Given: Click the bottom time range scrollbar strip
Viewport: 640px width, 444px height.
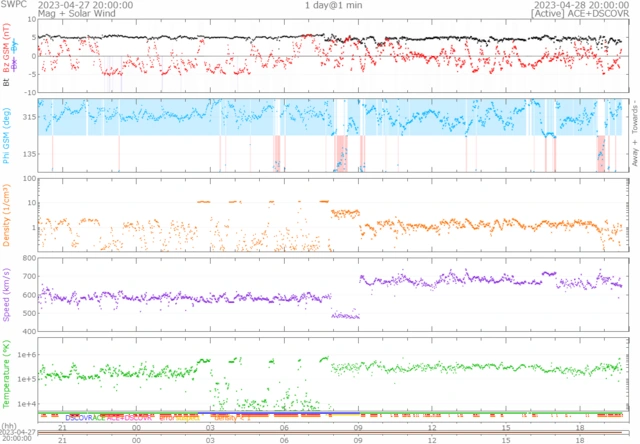Looking at the screenshot, I should coord(330,433).
